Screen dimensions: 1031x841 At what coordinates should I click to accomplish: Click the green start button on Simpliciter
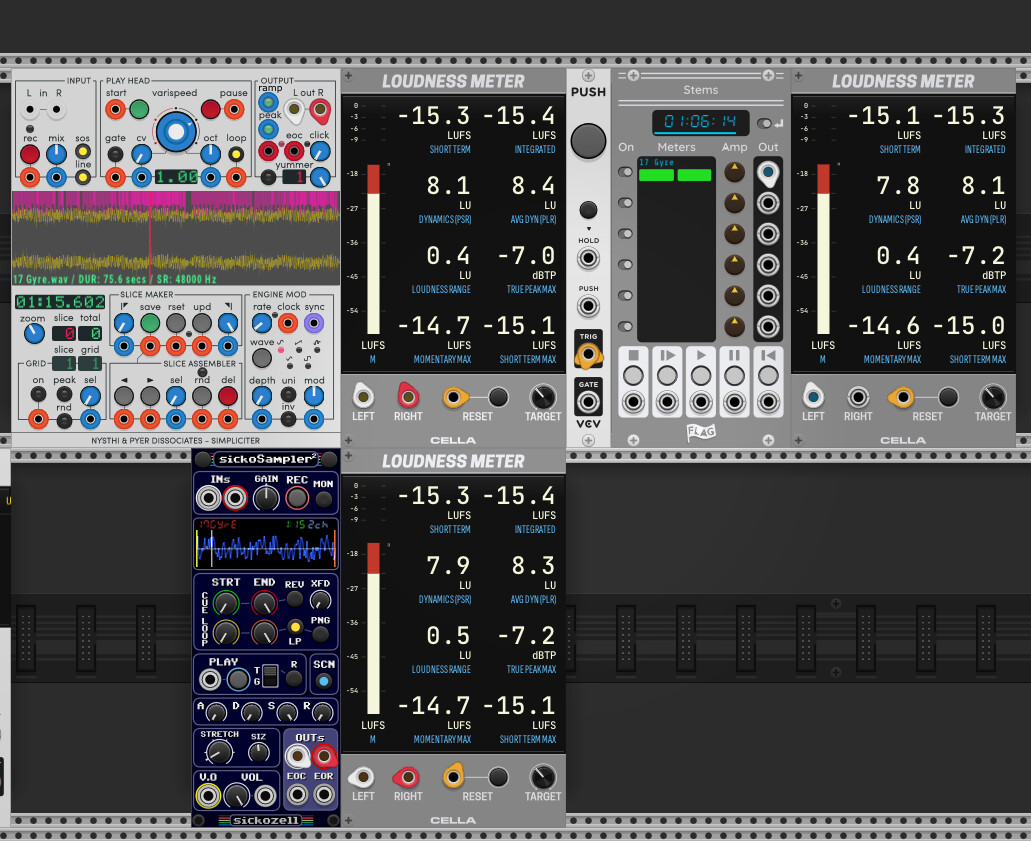click(x=139, y=109)
